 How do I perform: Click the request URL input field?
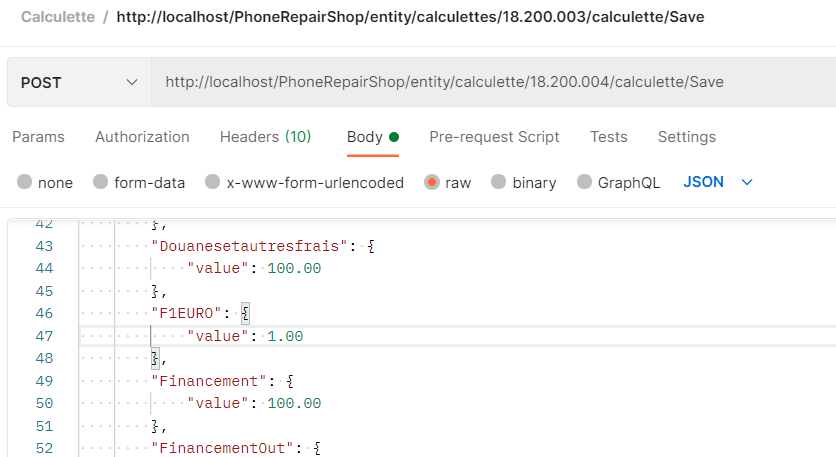pos(494,83)
